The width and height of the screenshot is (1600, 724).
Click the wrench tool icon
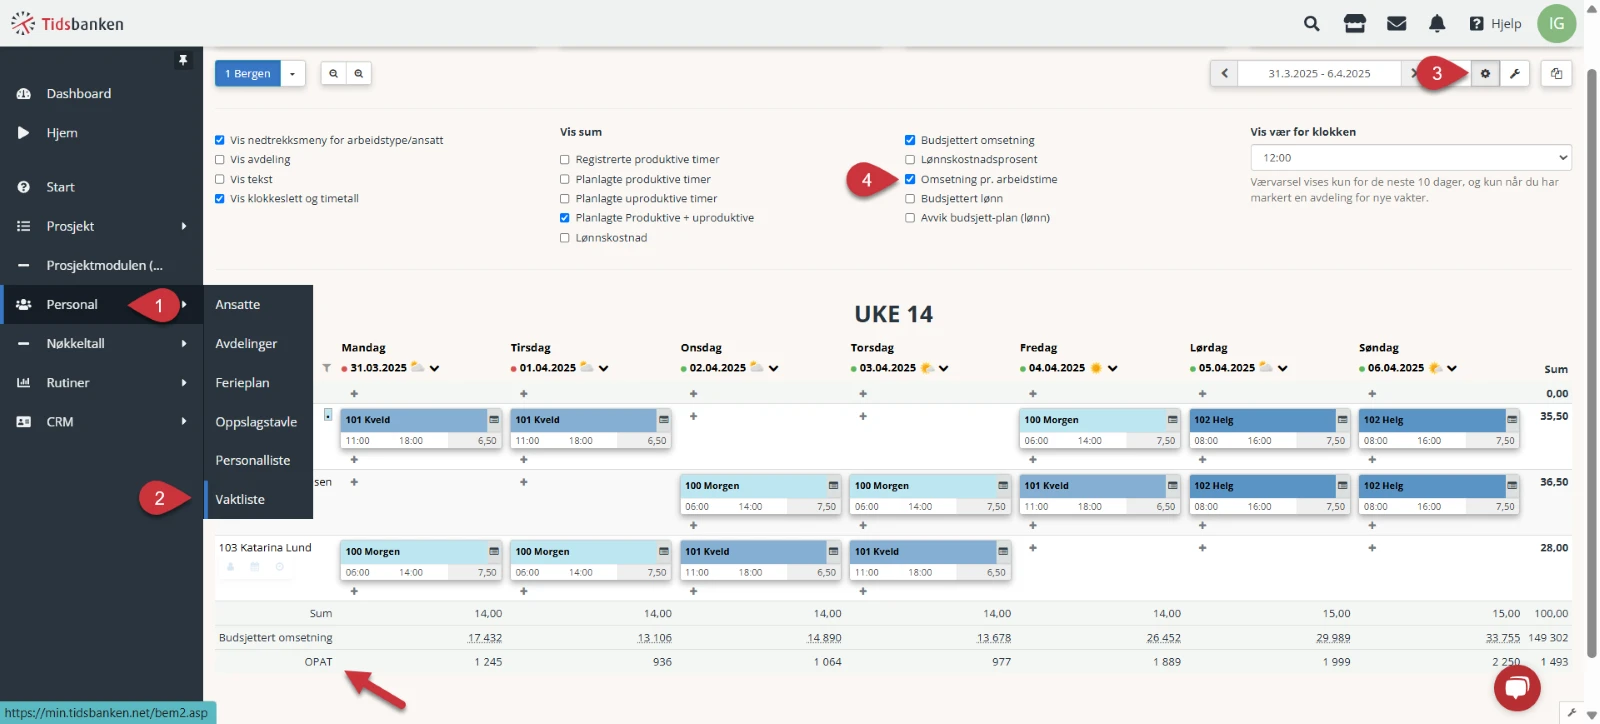point(1515,74)
